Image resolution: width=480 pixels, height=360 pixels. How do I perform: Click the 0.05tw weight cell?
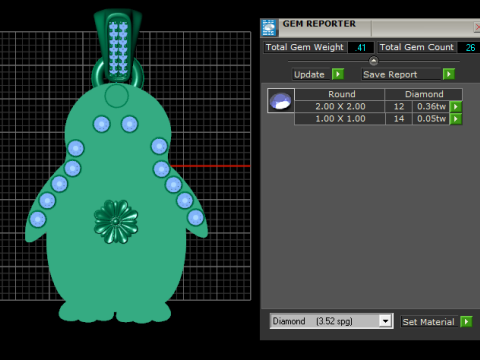pos(431,119)
